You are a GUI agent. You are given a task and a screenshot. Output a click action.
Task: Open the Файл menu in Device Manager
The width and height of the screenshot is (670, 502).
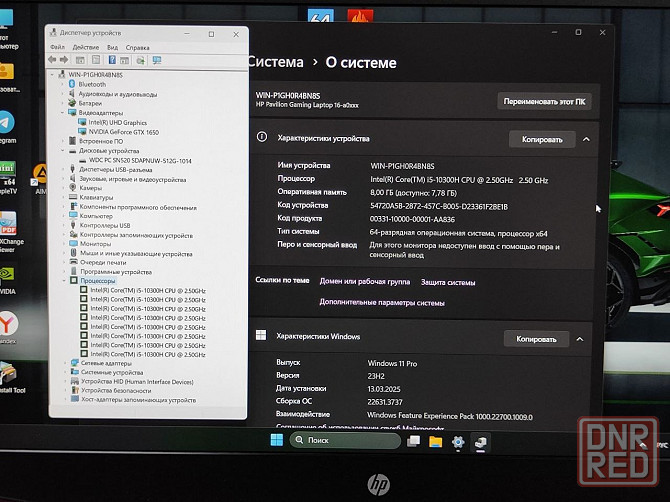tap(57, 47)
